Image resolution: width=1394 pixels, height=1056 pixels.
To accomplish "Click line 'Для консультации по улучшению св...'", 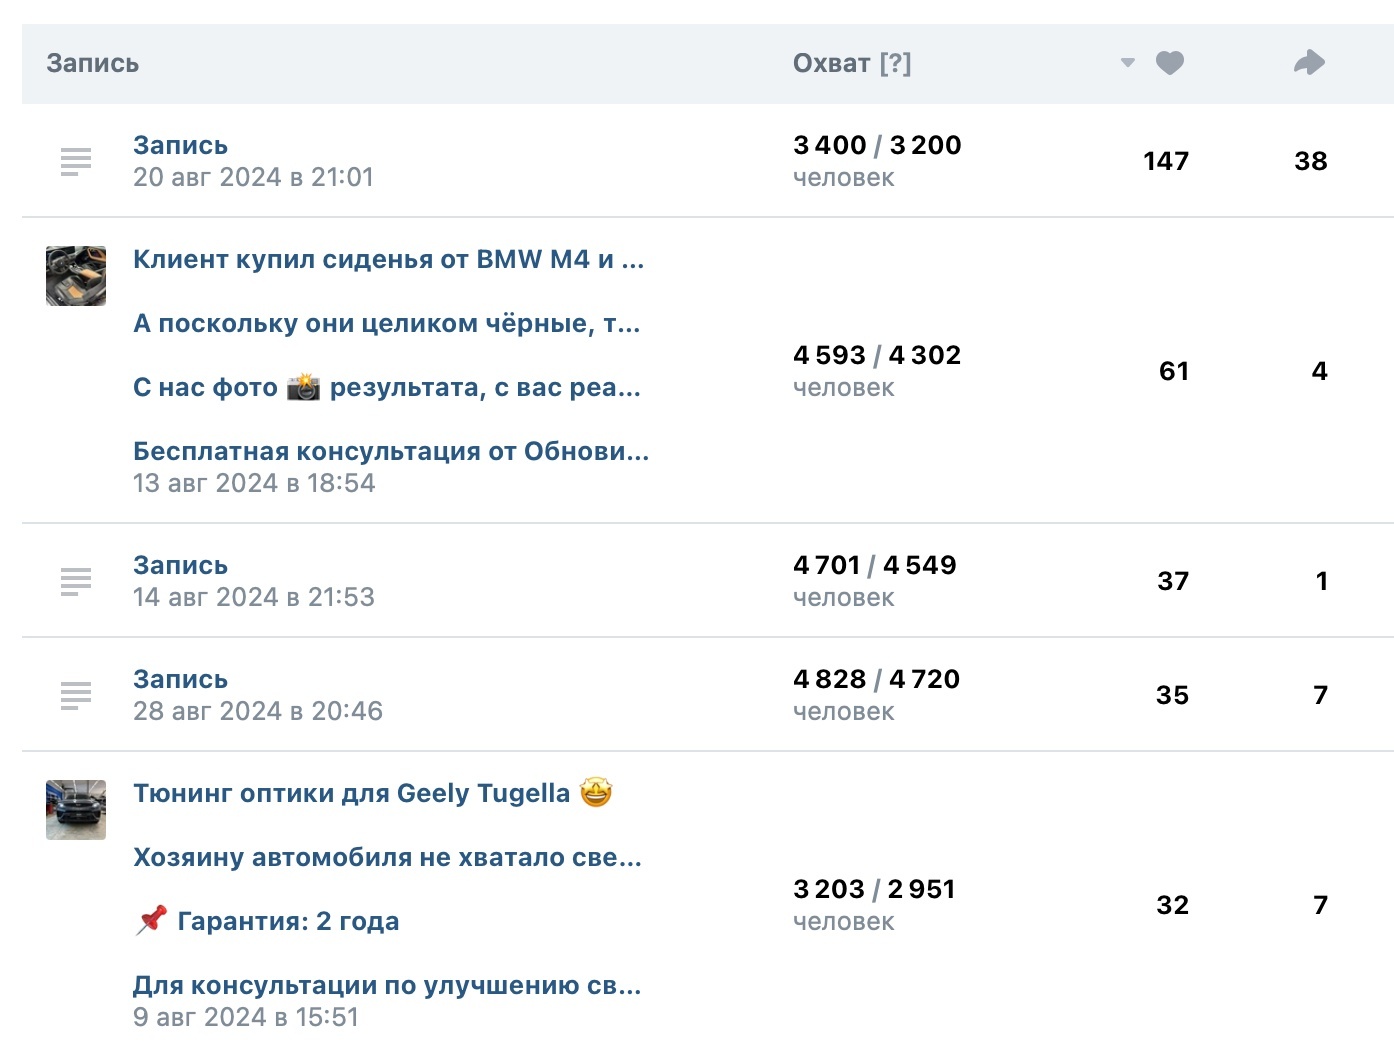I will click(388, 985).
